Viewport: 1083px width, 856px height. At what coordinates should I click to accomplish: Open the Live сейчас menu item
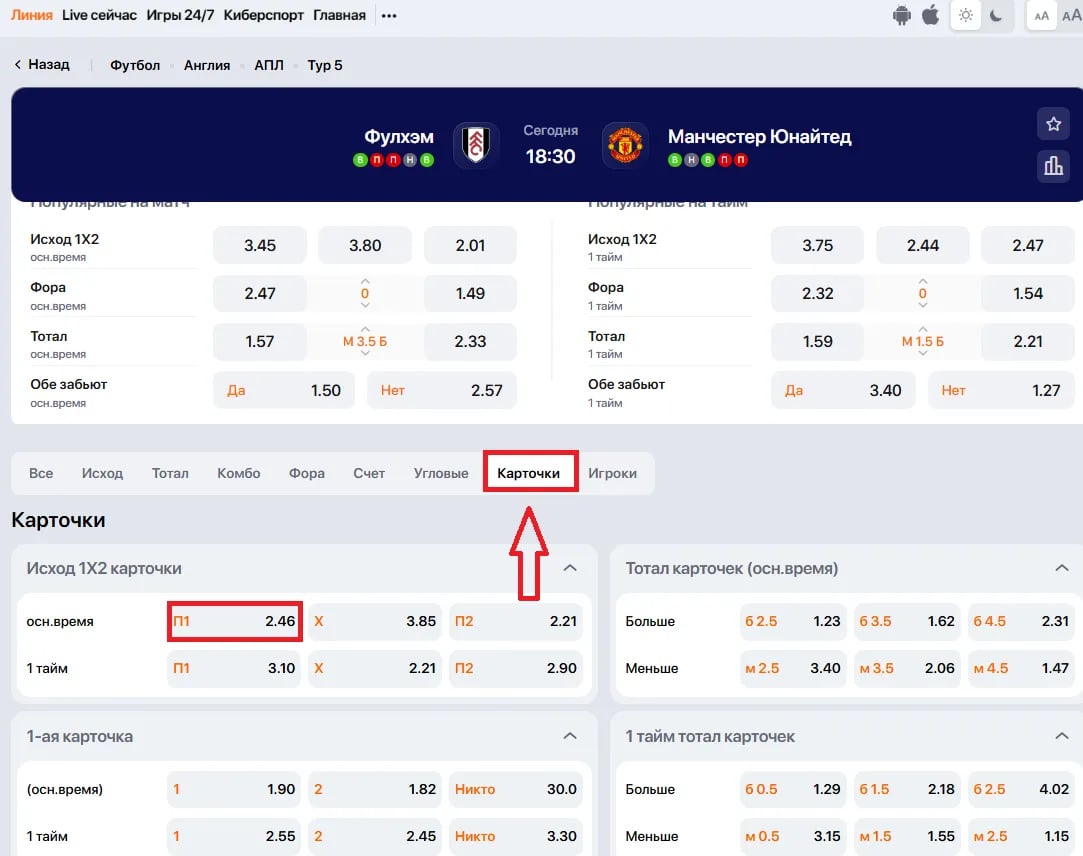[99, 15]
